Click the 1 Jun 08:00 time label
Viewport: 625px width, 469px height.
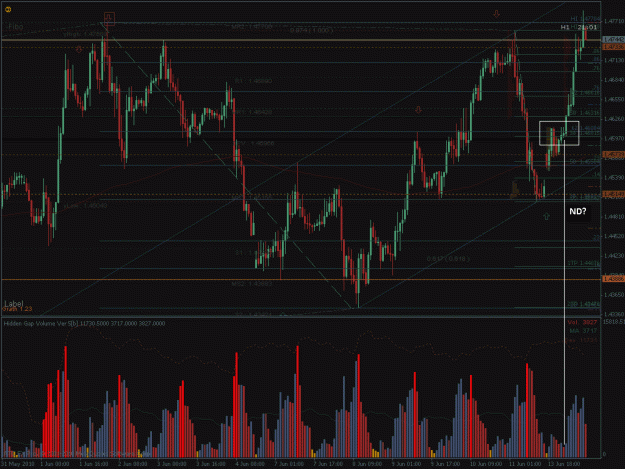coord(55,464)
